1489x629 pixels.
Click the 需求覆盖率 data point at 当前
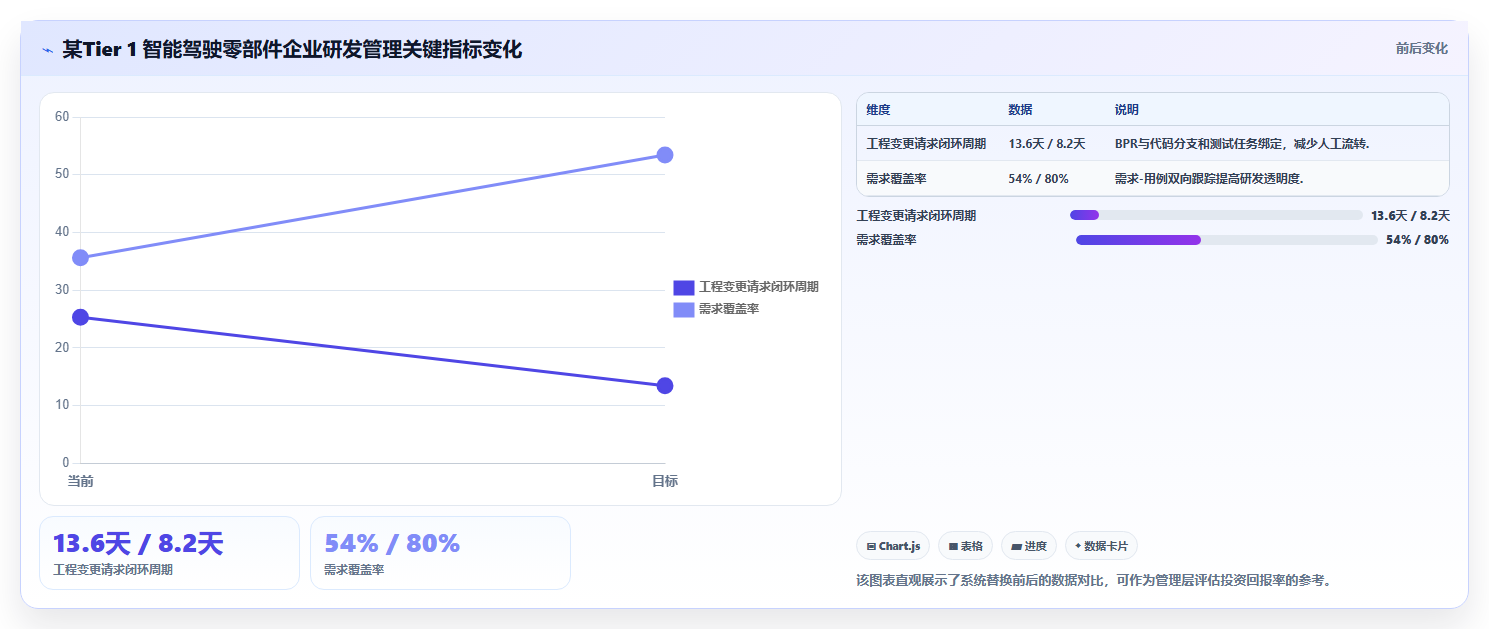point(81,258)
